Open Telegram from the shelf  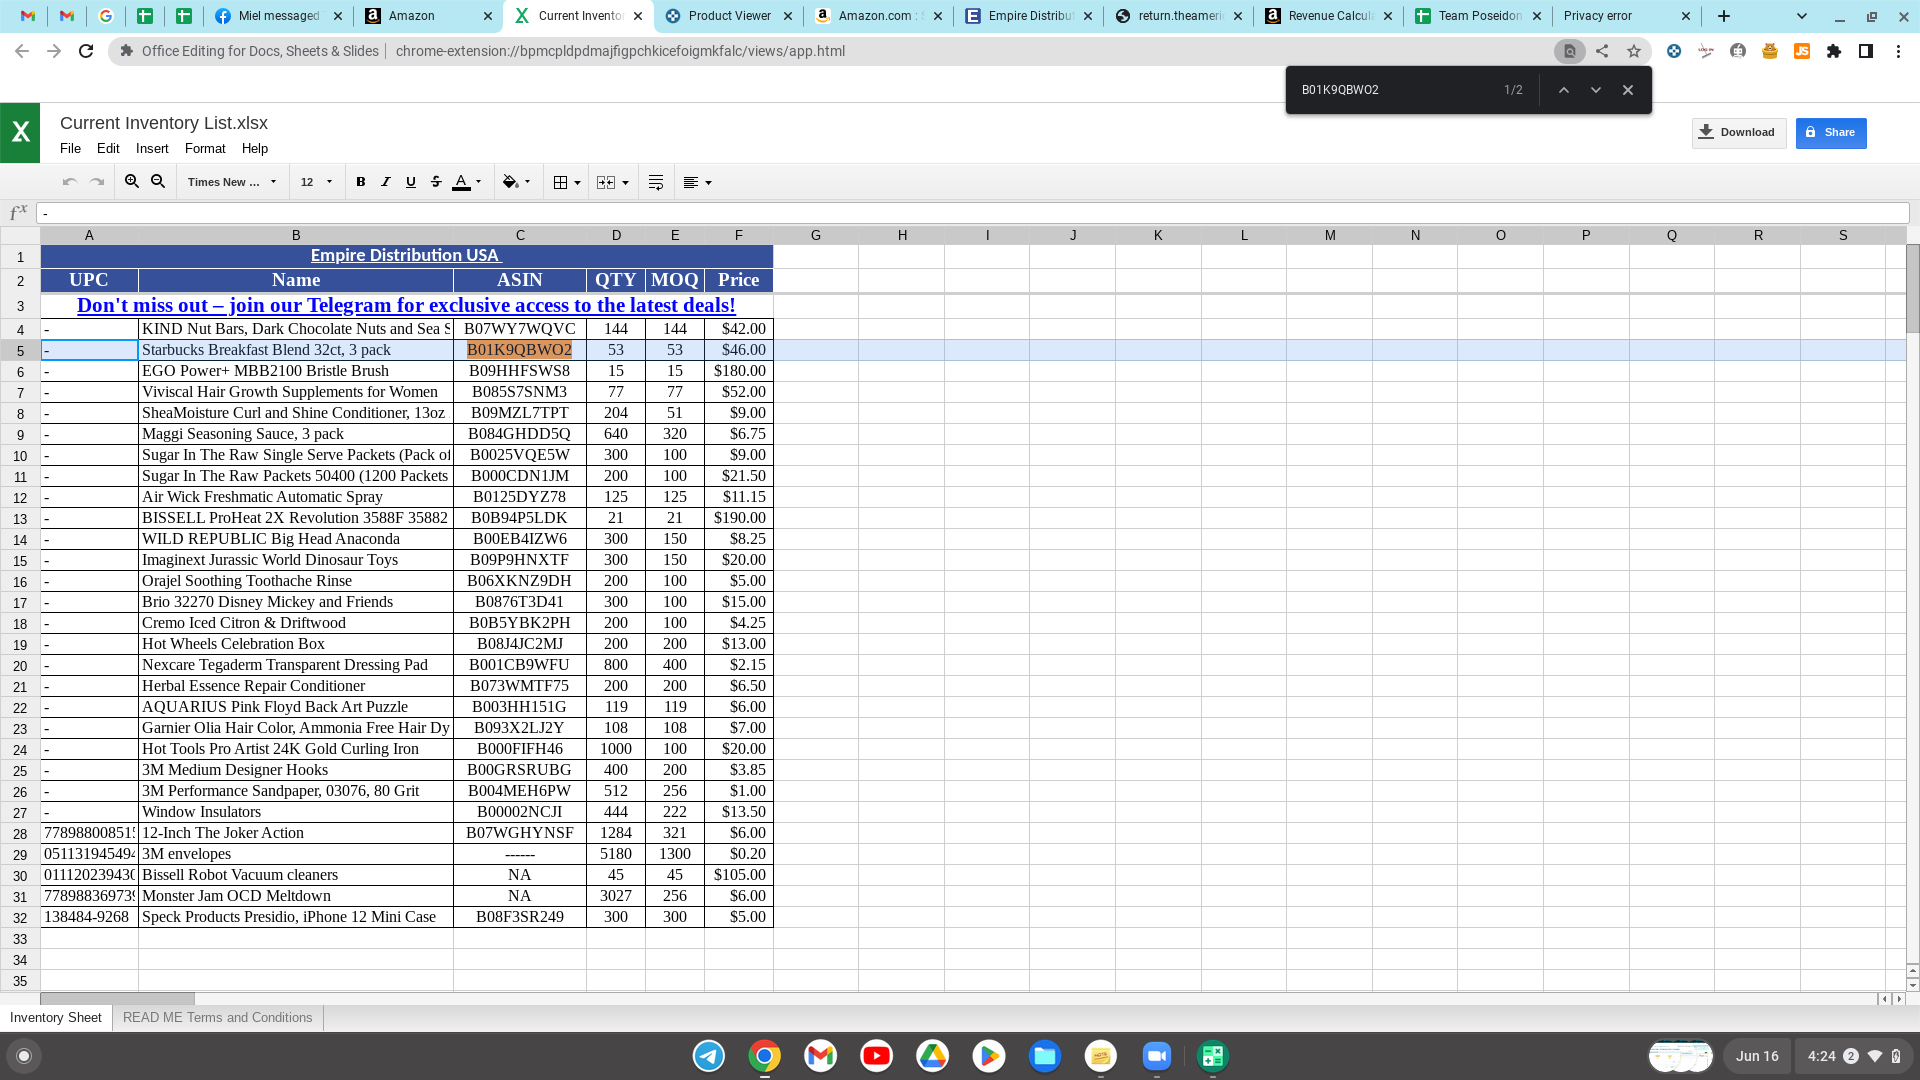coord(709,1056)
